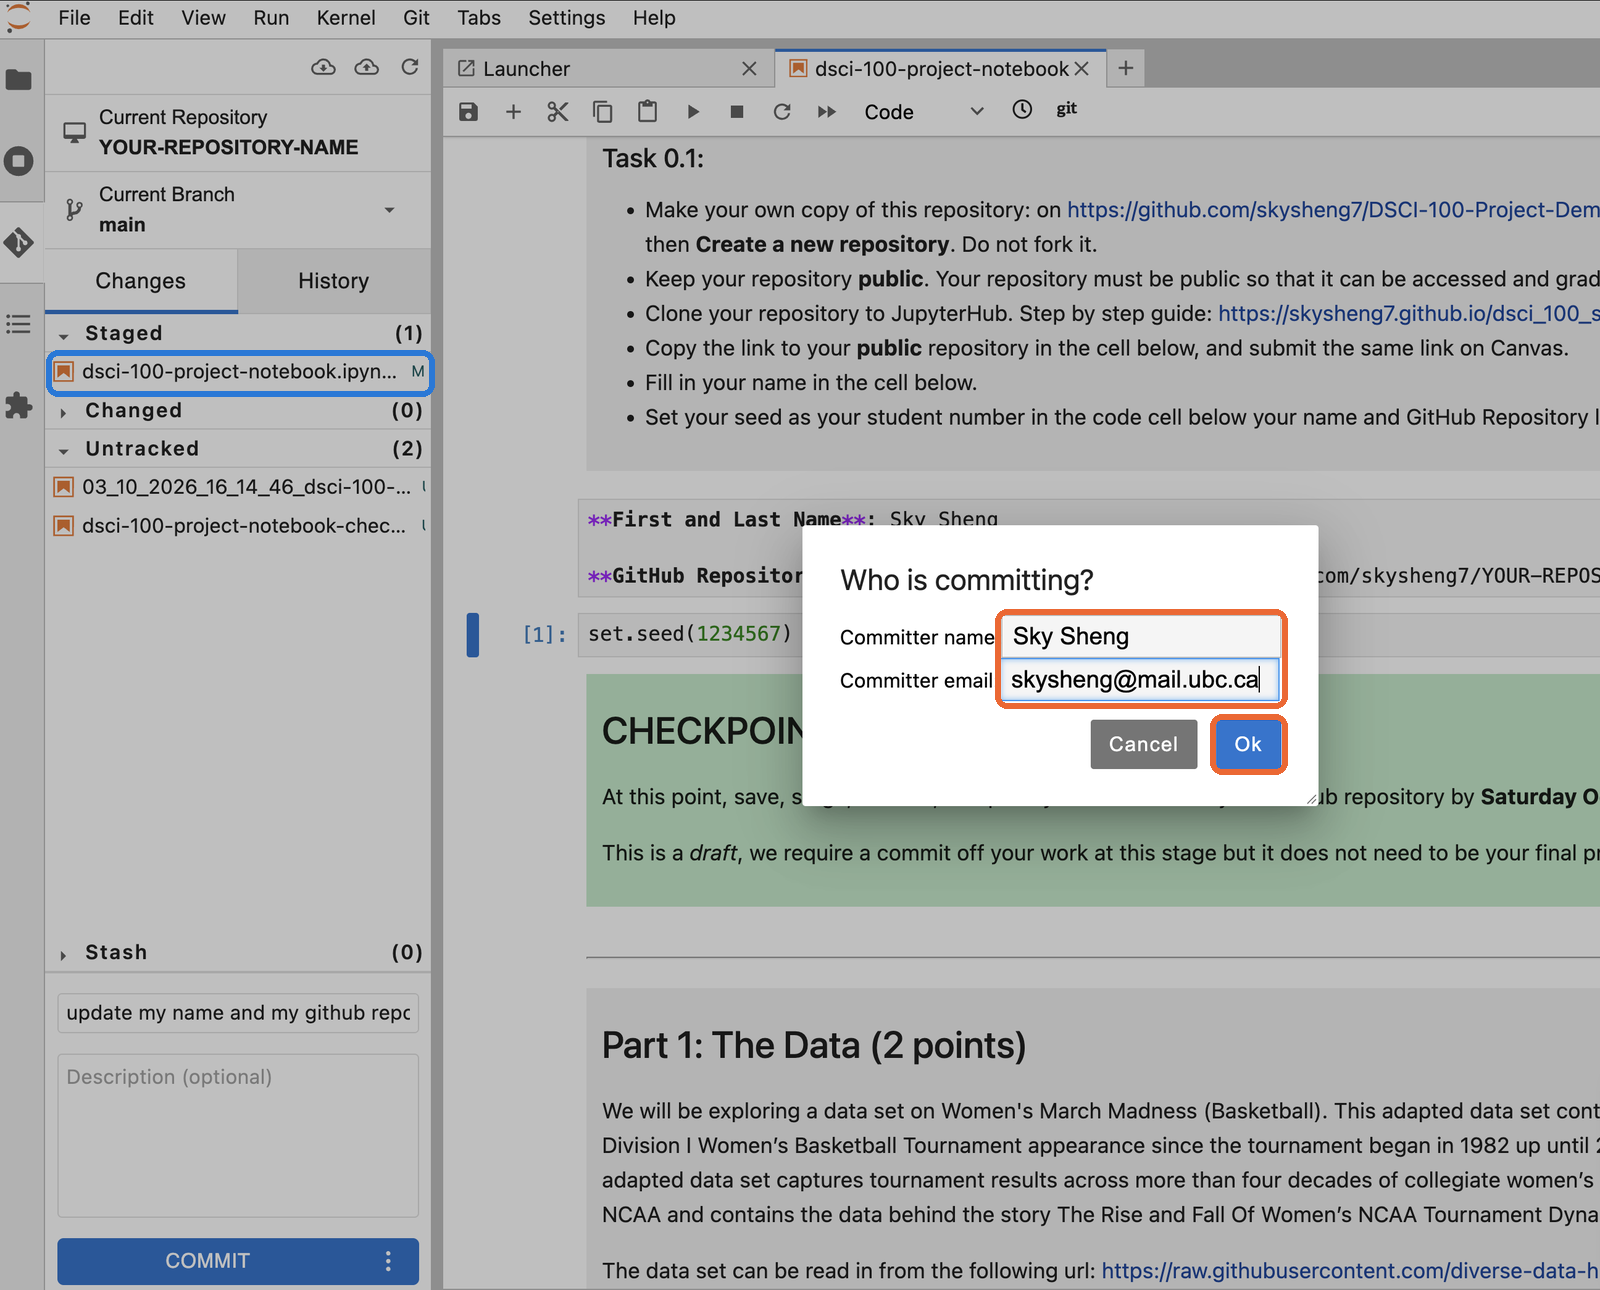Copy selected cells toolbar icon
Viewport: 1600px width, 1290px height.
pyautogui.click(x=603, y=112)
